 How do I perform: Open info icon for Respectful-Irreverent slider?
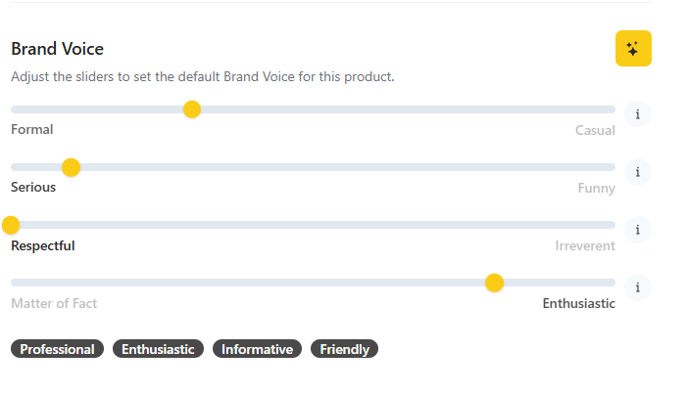tap(638, 230)
